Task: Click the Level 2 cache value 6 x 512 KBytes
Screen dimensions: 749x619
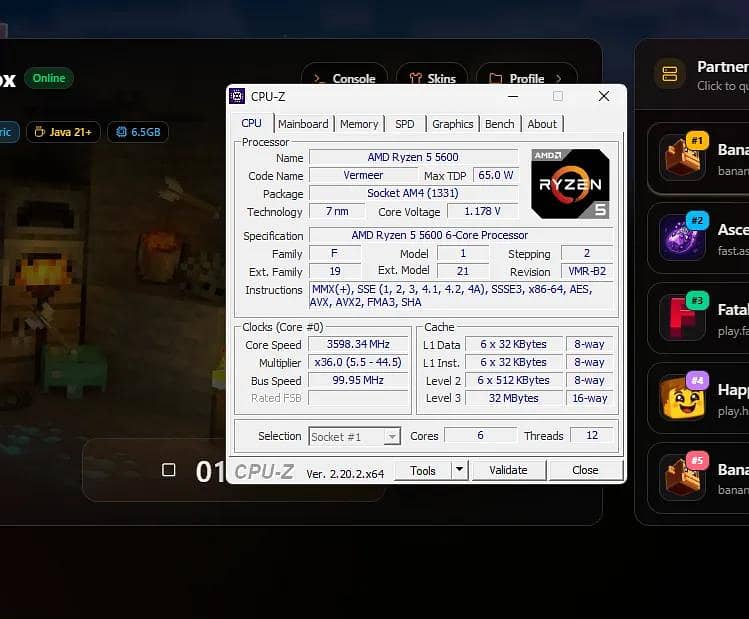Action: click(x=514, y=380)
